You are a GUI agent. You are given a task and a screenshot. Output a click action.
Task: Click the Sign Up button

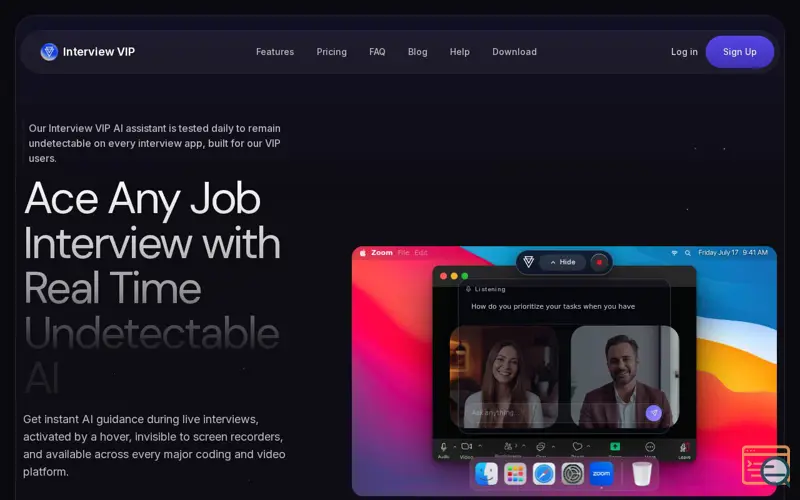(739, 52)
